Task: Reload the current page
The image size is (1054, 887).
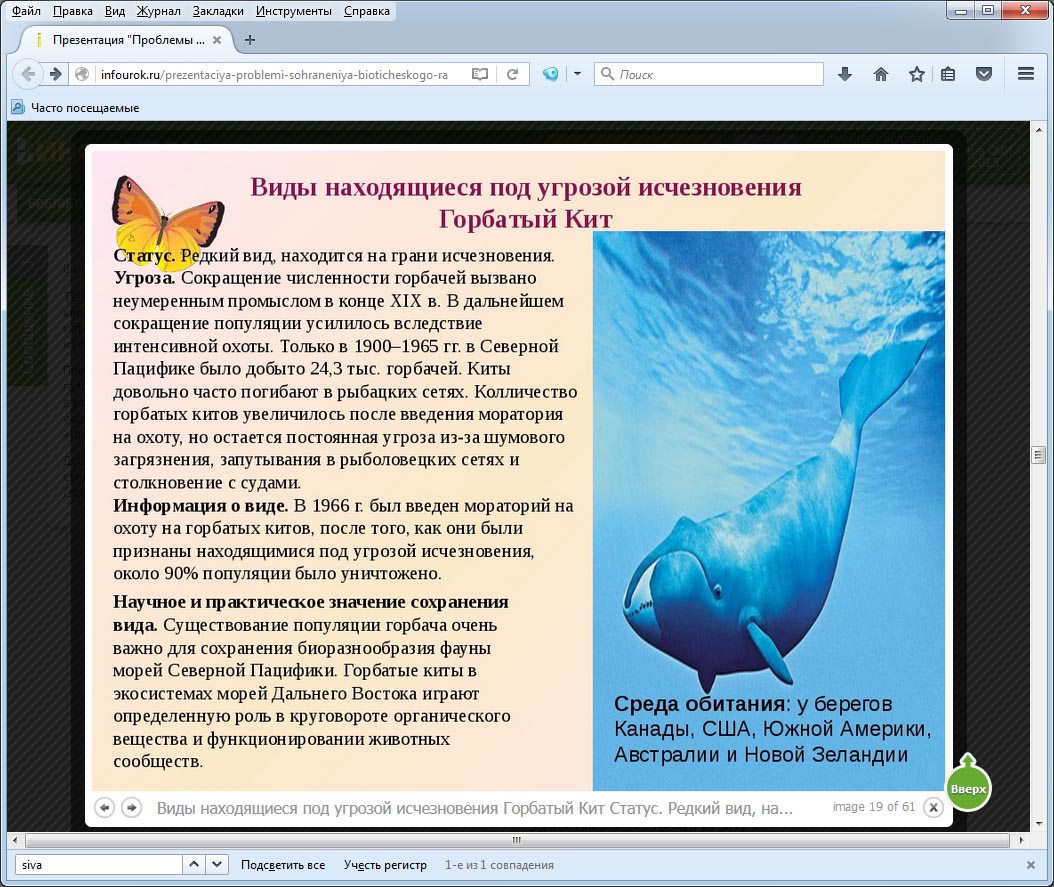Action: click(512, 74)
